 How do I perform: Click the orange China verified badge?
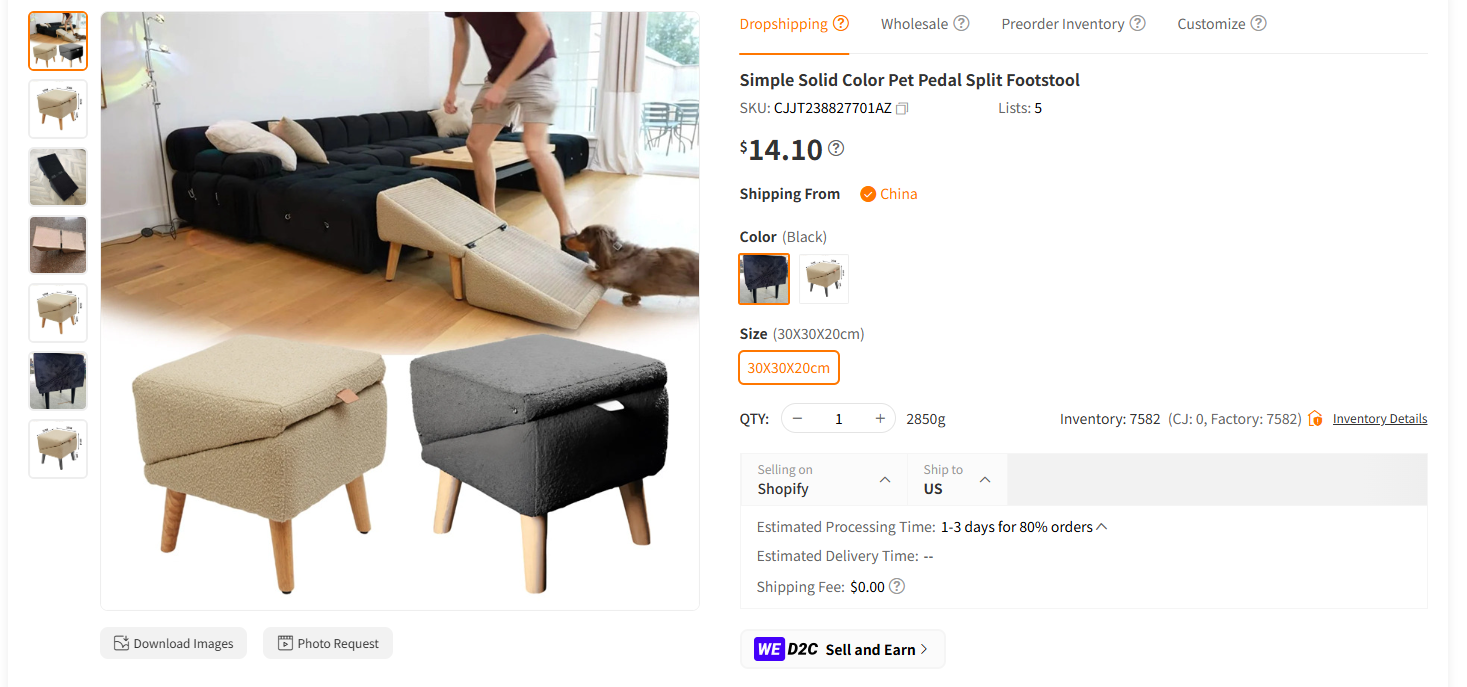[x=868, y=193]
